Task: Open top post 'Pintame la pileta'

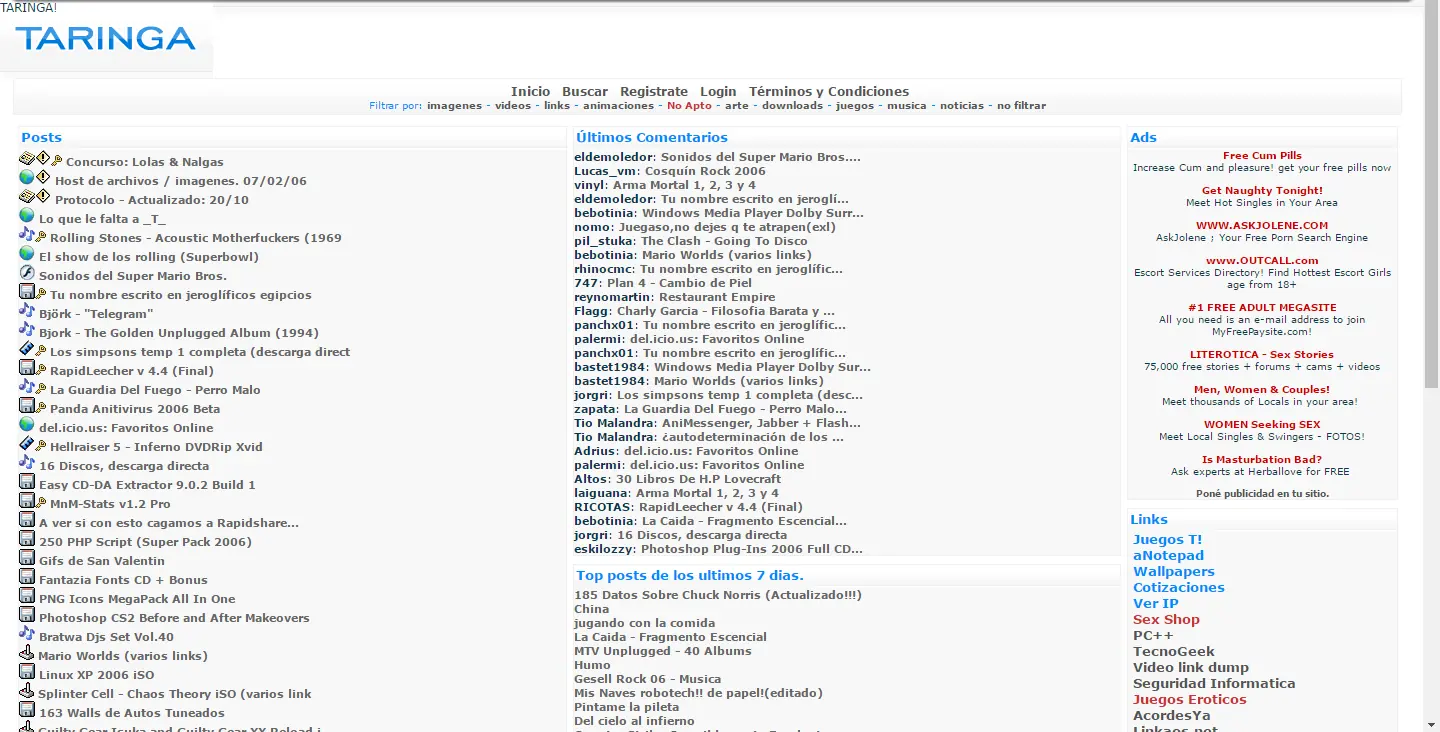Action: point(626,707)
